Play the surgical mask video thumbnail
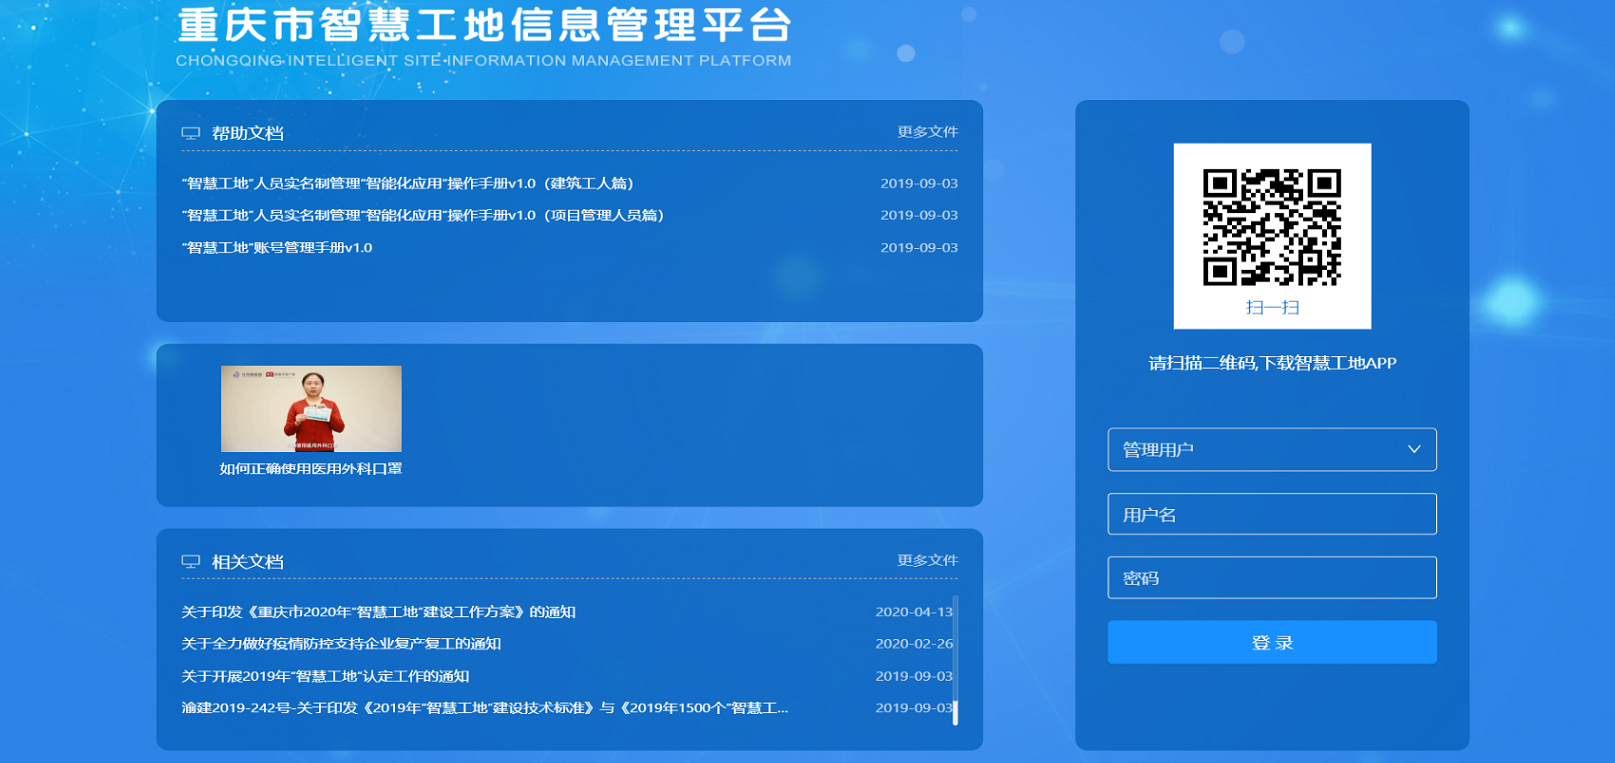The image size is (1615, 763). [x=311, y=408]
